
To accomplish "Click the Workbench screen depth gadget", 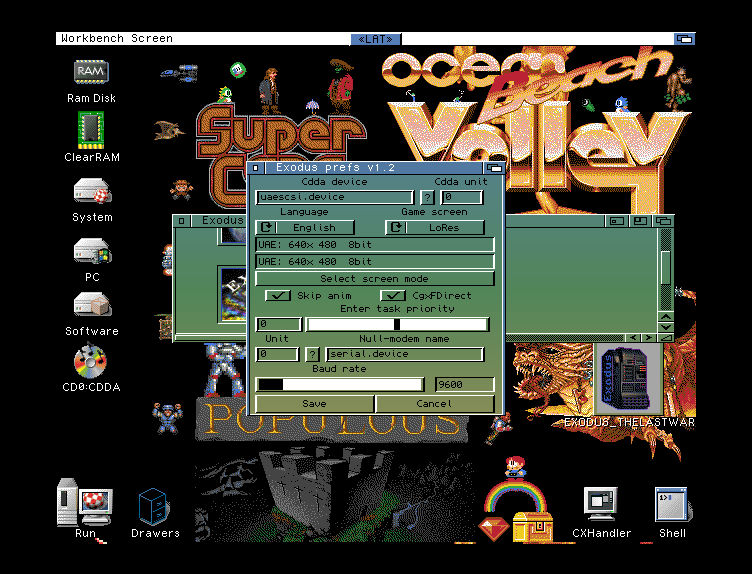I will pos(684,39).
